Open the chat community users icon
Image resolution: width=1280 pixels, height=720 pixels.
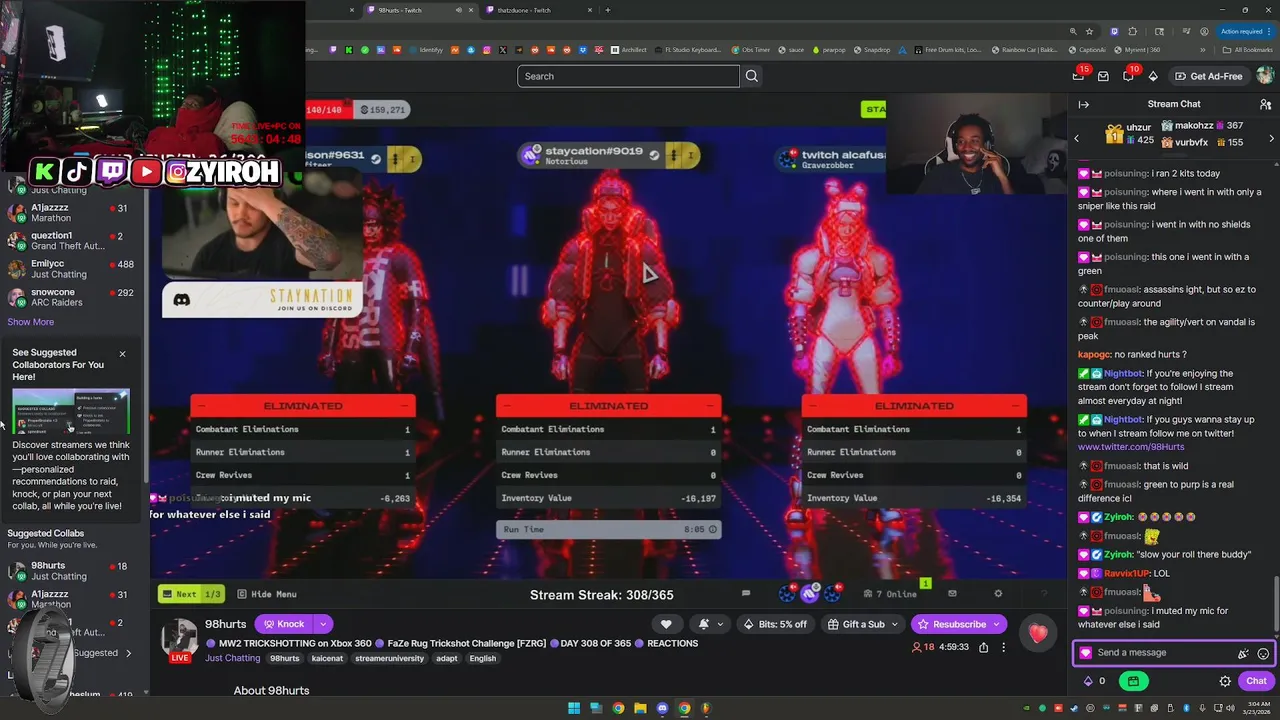pos(1265,104)
